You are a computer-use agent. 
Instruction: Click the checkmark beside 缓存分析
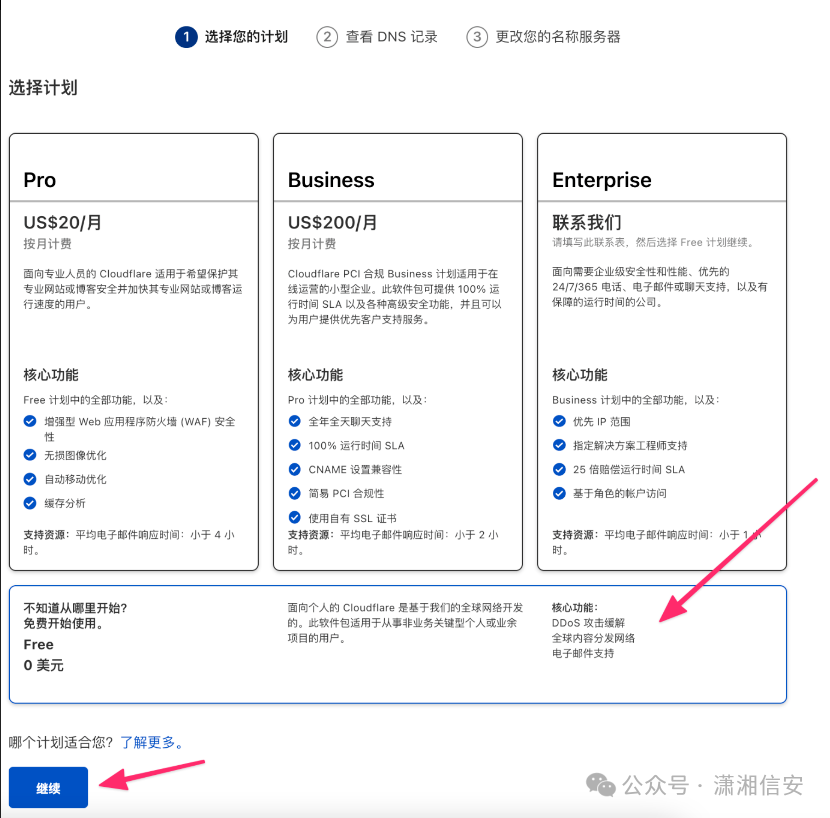30,502
